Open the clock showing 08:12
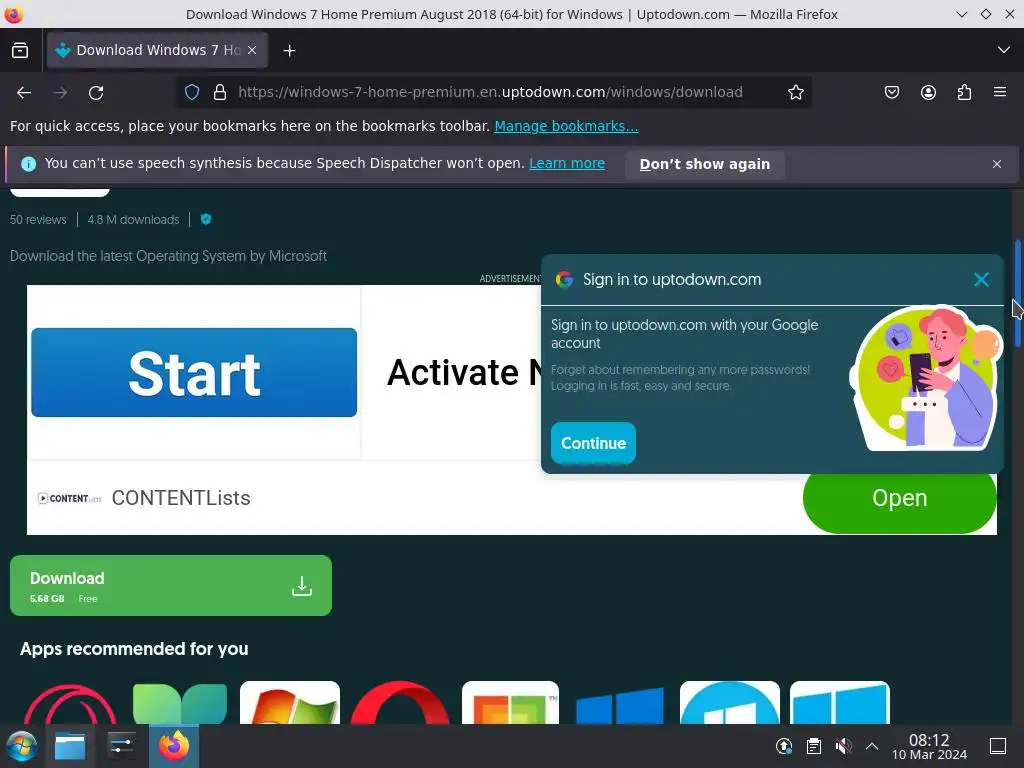 pyautogui.click(x=929, y=746)
